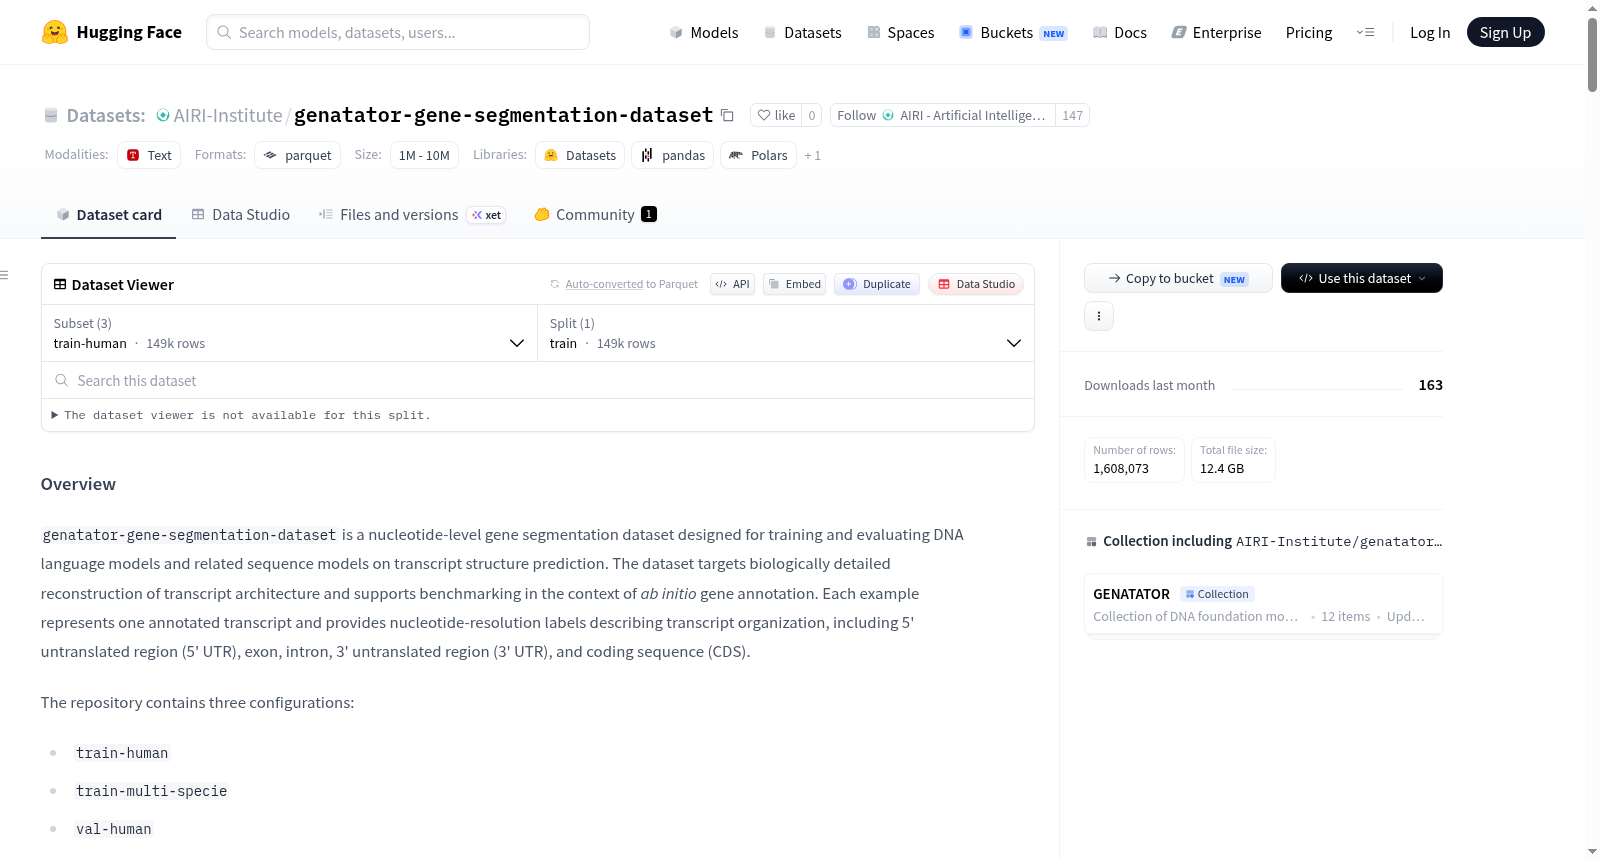Click the xet badge next to Files and versions
Viewport: 1600px width, 861px height.
tap(486, 215)
